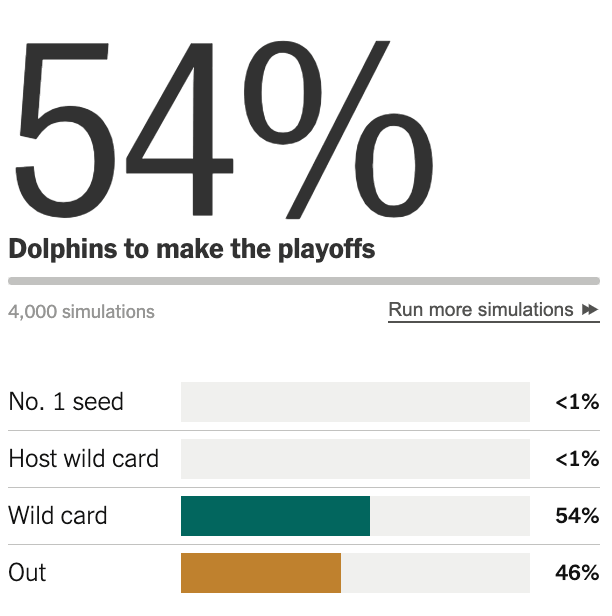Select the Host wild card row label

click(84, 459)
